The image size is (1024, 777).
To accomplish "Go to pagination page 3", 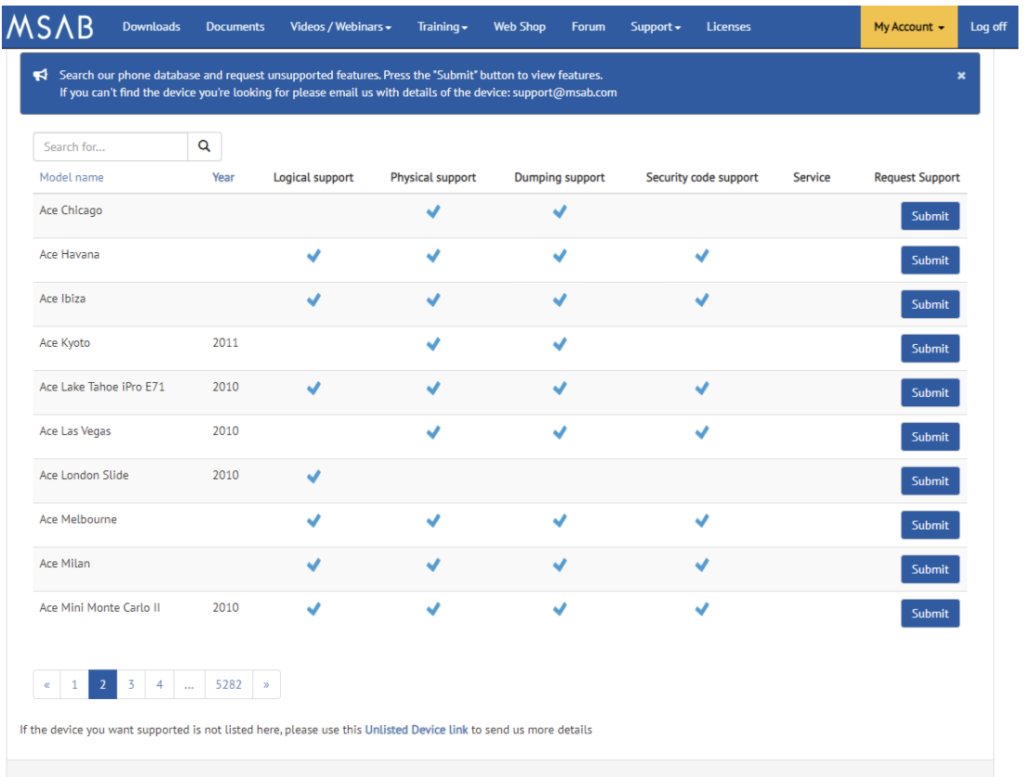I will click(x=131, y=684).
